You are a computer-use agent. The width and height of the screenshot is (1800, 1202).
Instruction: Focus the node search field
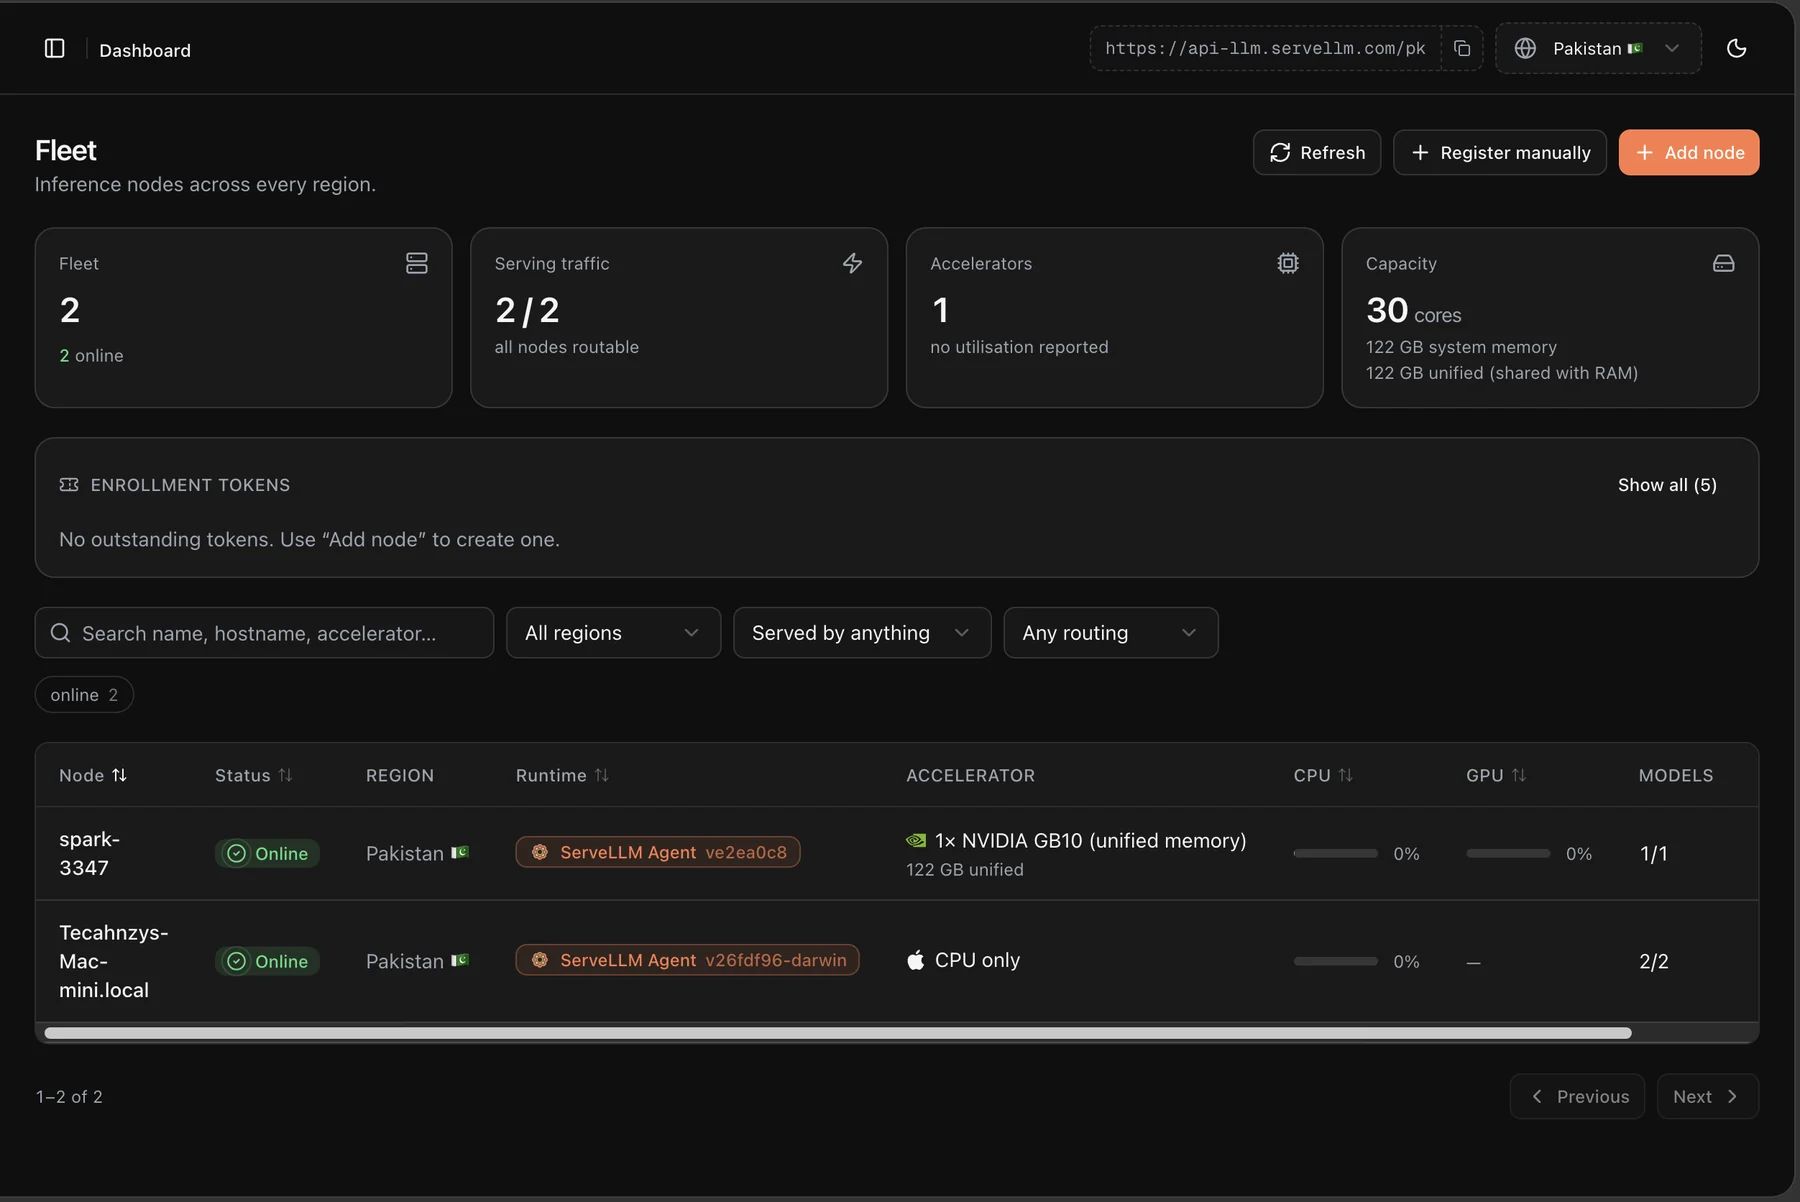click(264, 633)
